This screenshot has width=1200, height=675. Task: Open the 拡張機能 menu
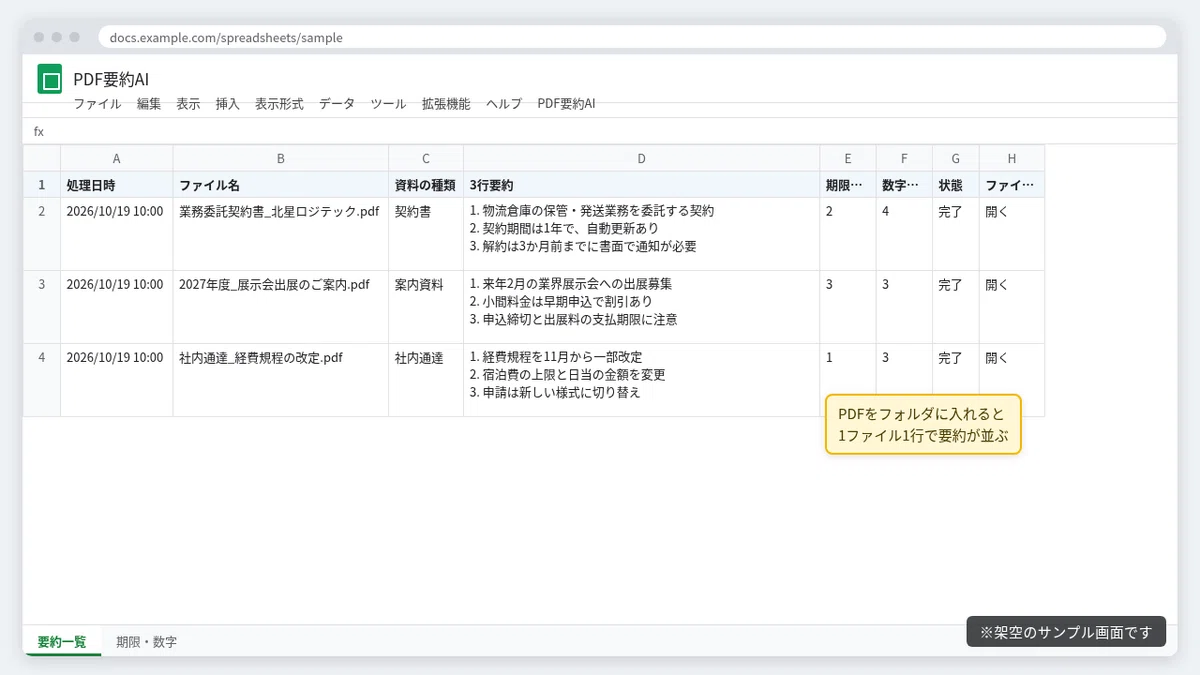446,104
